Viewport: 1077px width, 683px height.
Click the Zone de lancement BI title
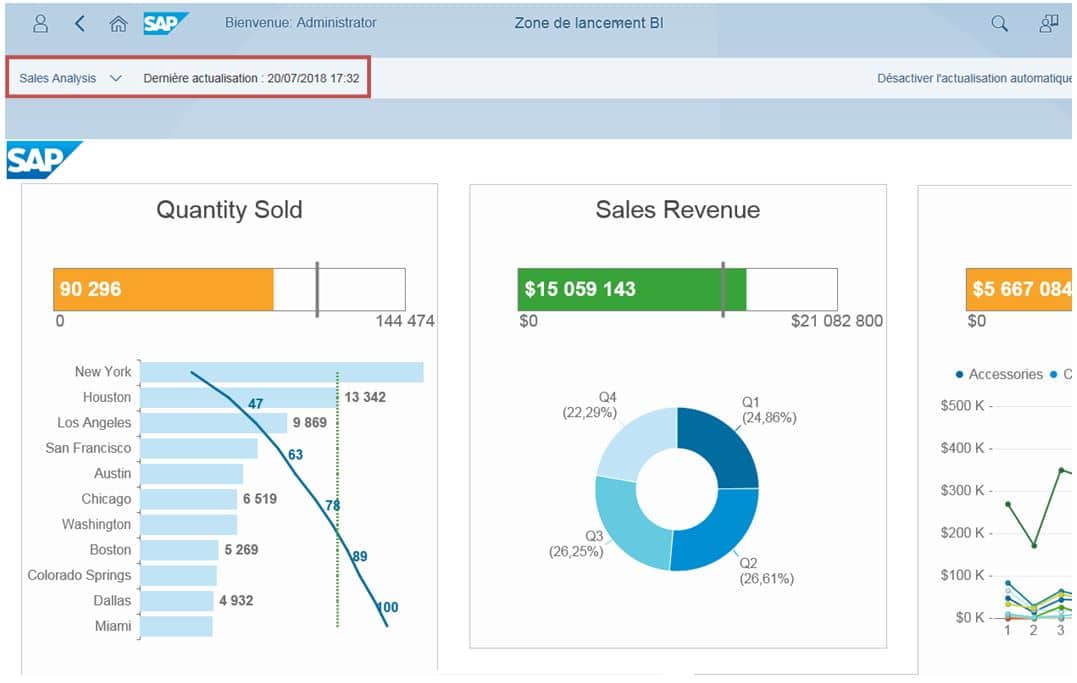[587, 23]
